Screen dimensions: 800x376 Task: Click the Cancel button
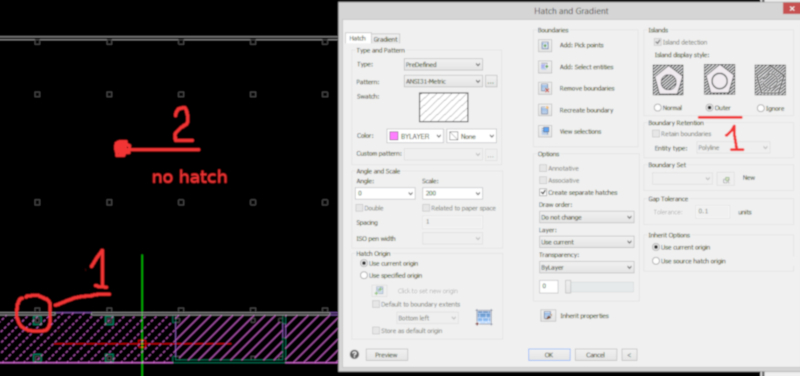point(595,355)
